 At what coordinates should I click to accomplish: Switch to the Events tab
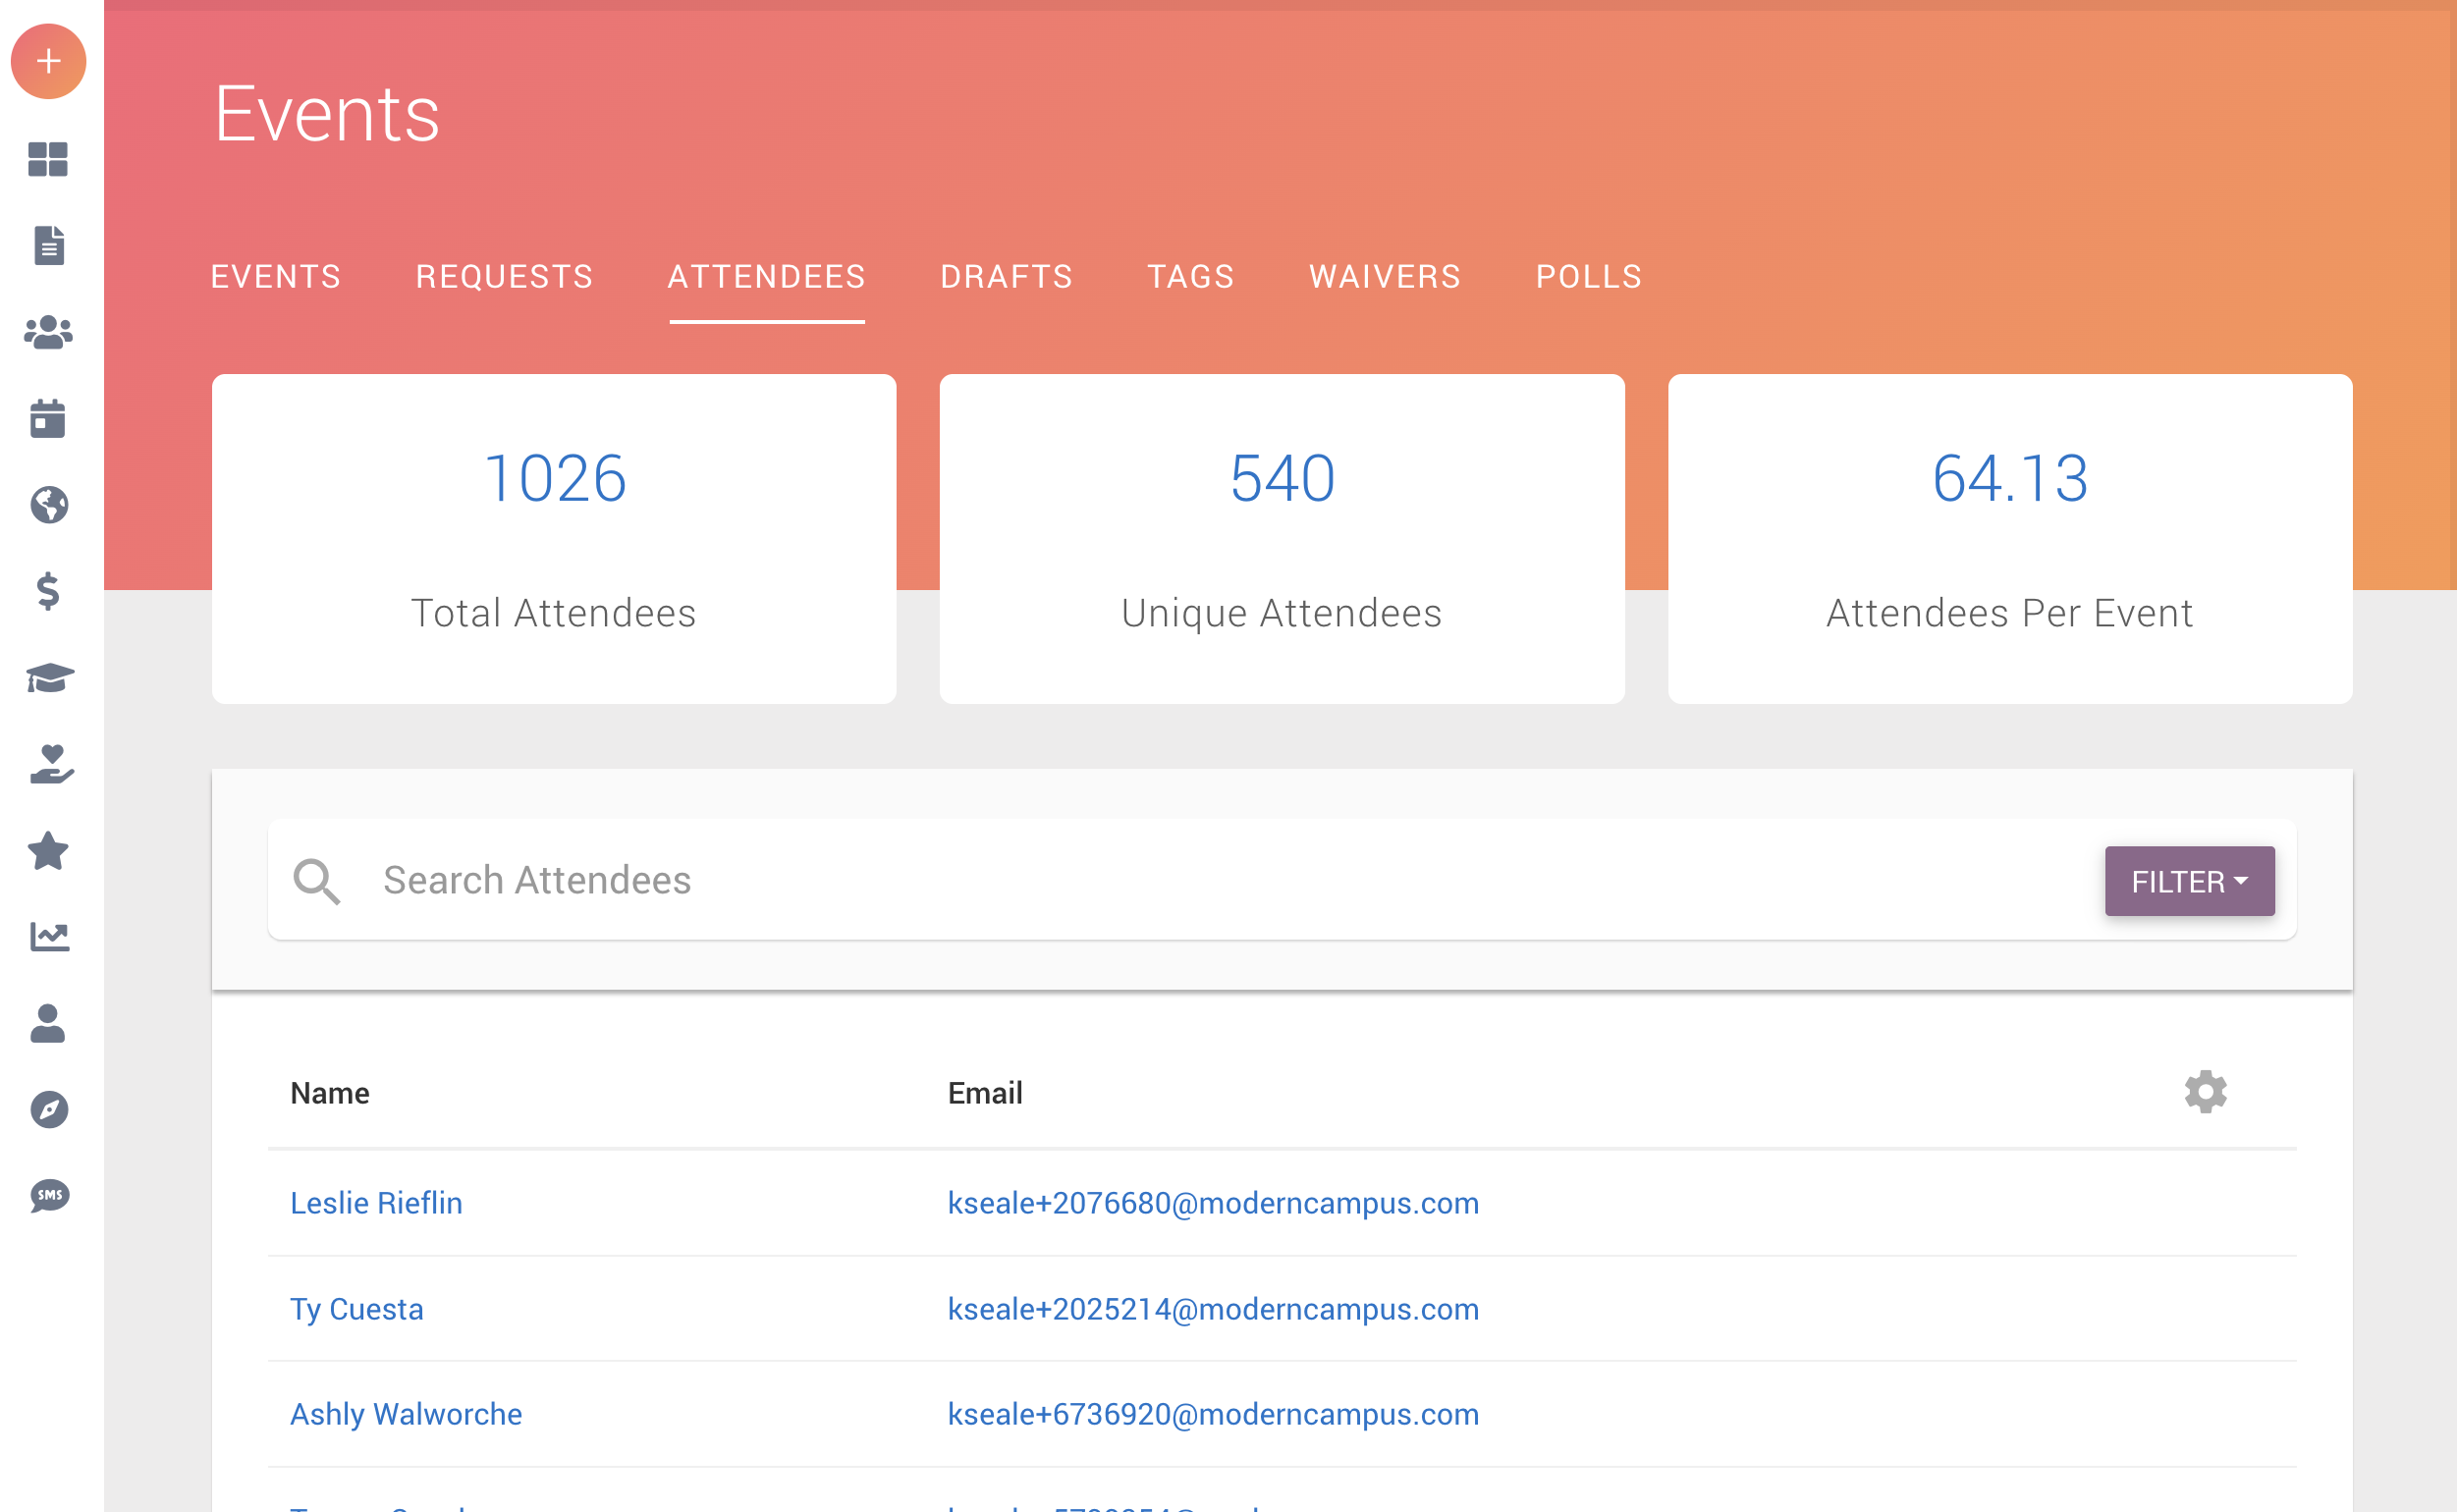pyautogui.click(x=276, y=277)
